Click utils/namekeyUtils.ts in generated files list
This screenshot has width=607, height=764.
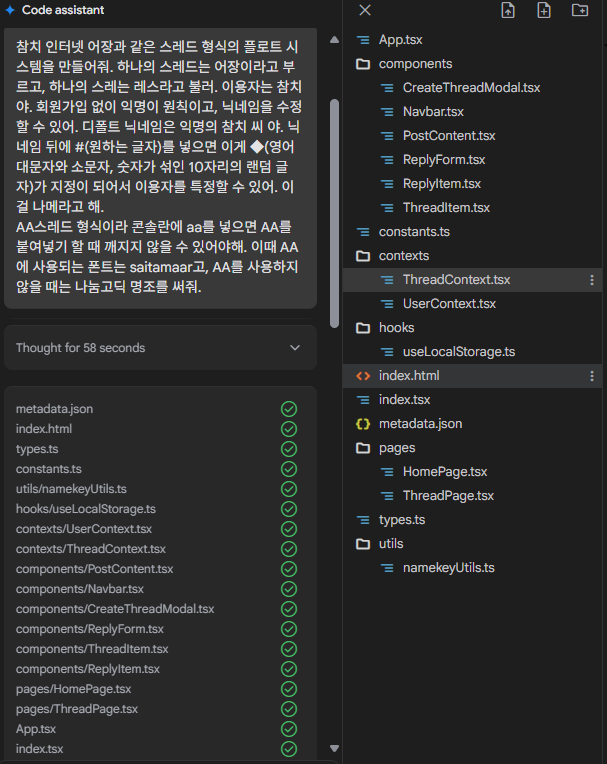[x=71, y=489]
